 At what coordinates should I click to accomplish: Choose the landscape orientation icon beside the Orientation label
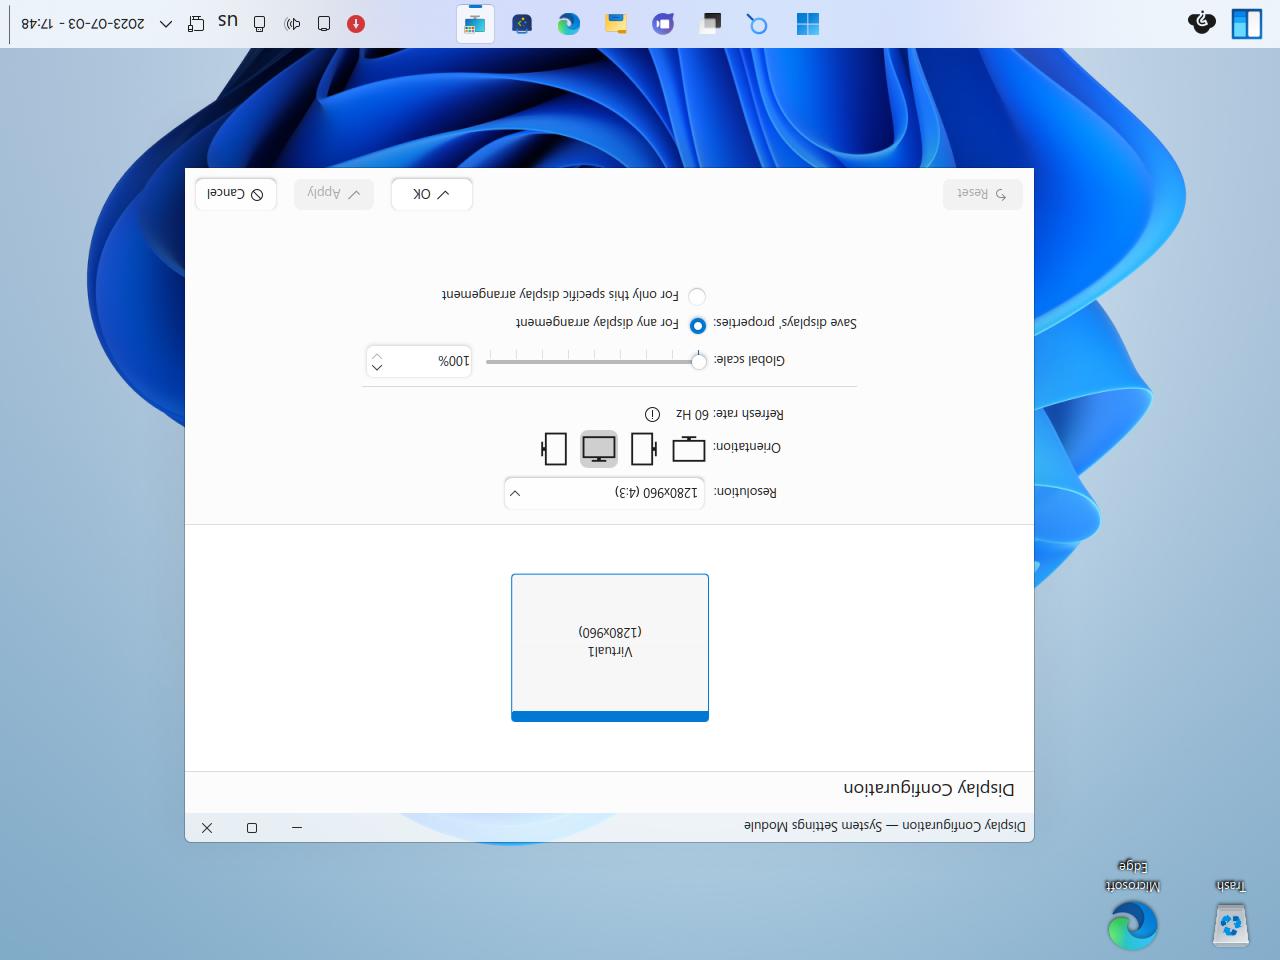point(689,449)
